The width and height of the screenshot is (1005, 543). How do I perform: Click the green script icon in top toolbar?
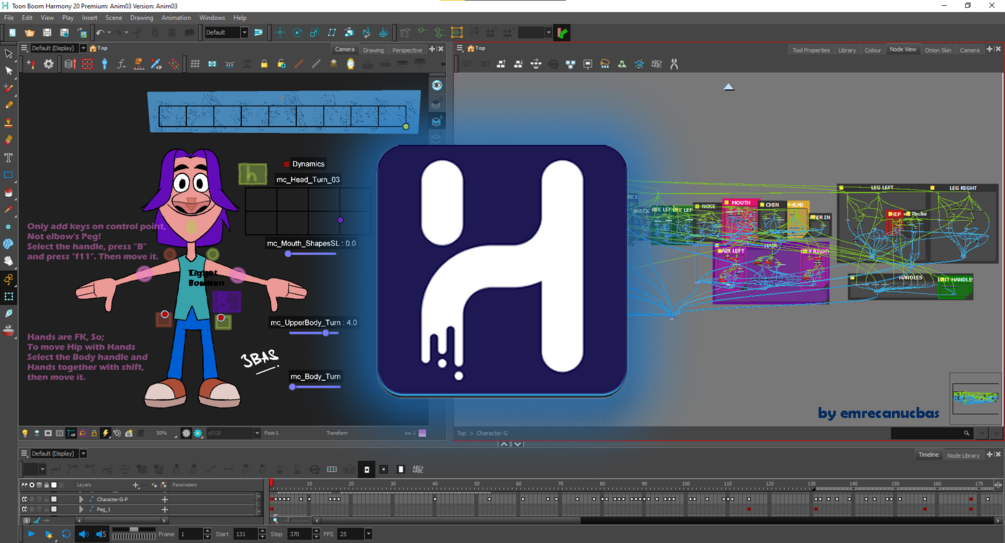562,33
